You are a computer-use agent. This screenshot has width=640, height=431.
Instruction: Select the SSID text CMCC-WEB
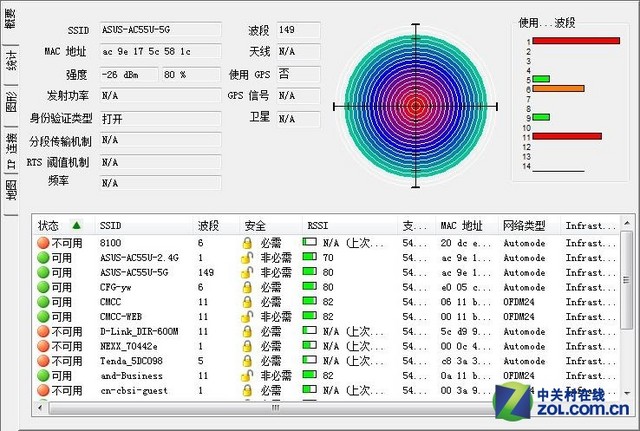[x=121, y=317]
